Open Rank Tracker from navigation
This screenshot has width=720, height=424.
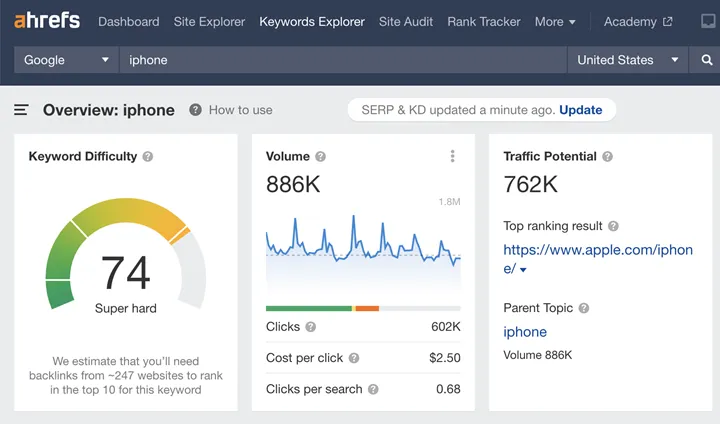[484, 21]
